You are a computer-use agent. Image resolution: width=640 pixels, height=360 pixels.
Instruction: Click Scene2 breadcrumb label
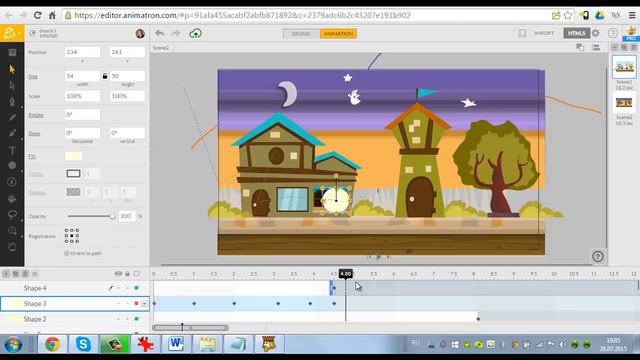click(x=161, y=48)
